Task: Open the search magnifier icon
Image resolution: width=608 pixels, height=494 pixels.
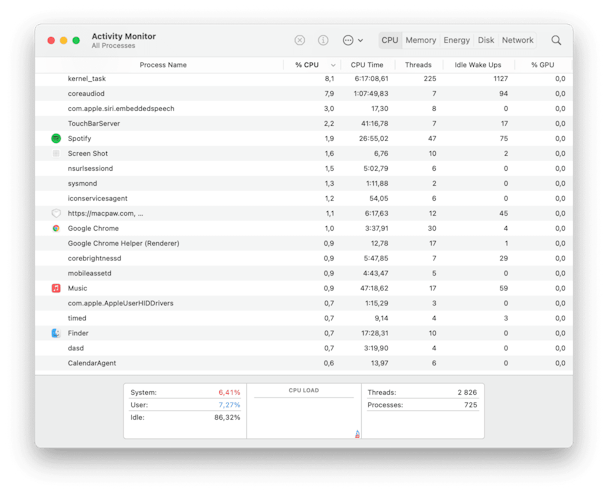Action: click(x=556, y=40)
